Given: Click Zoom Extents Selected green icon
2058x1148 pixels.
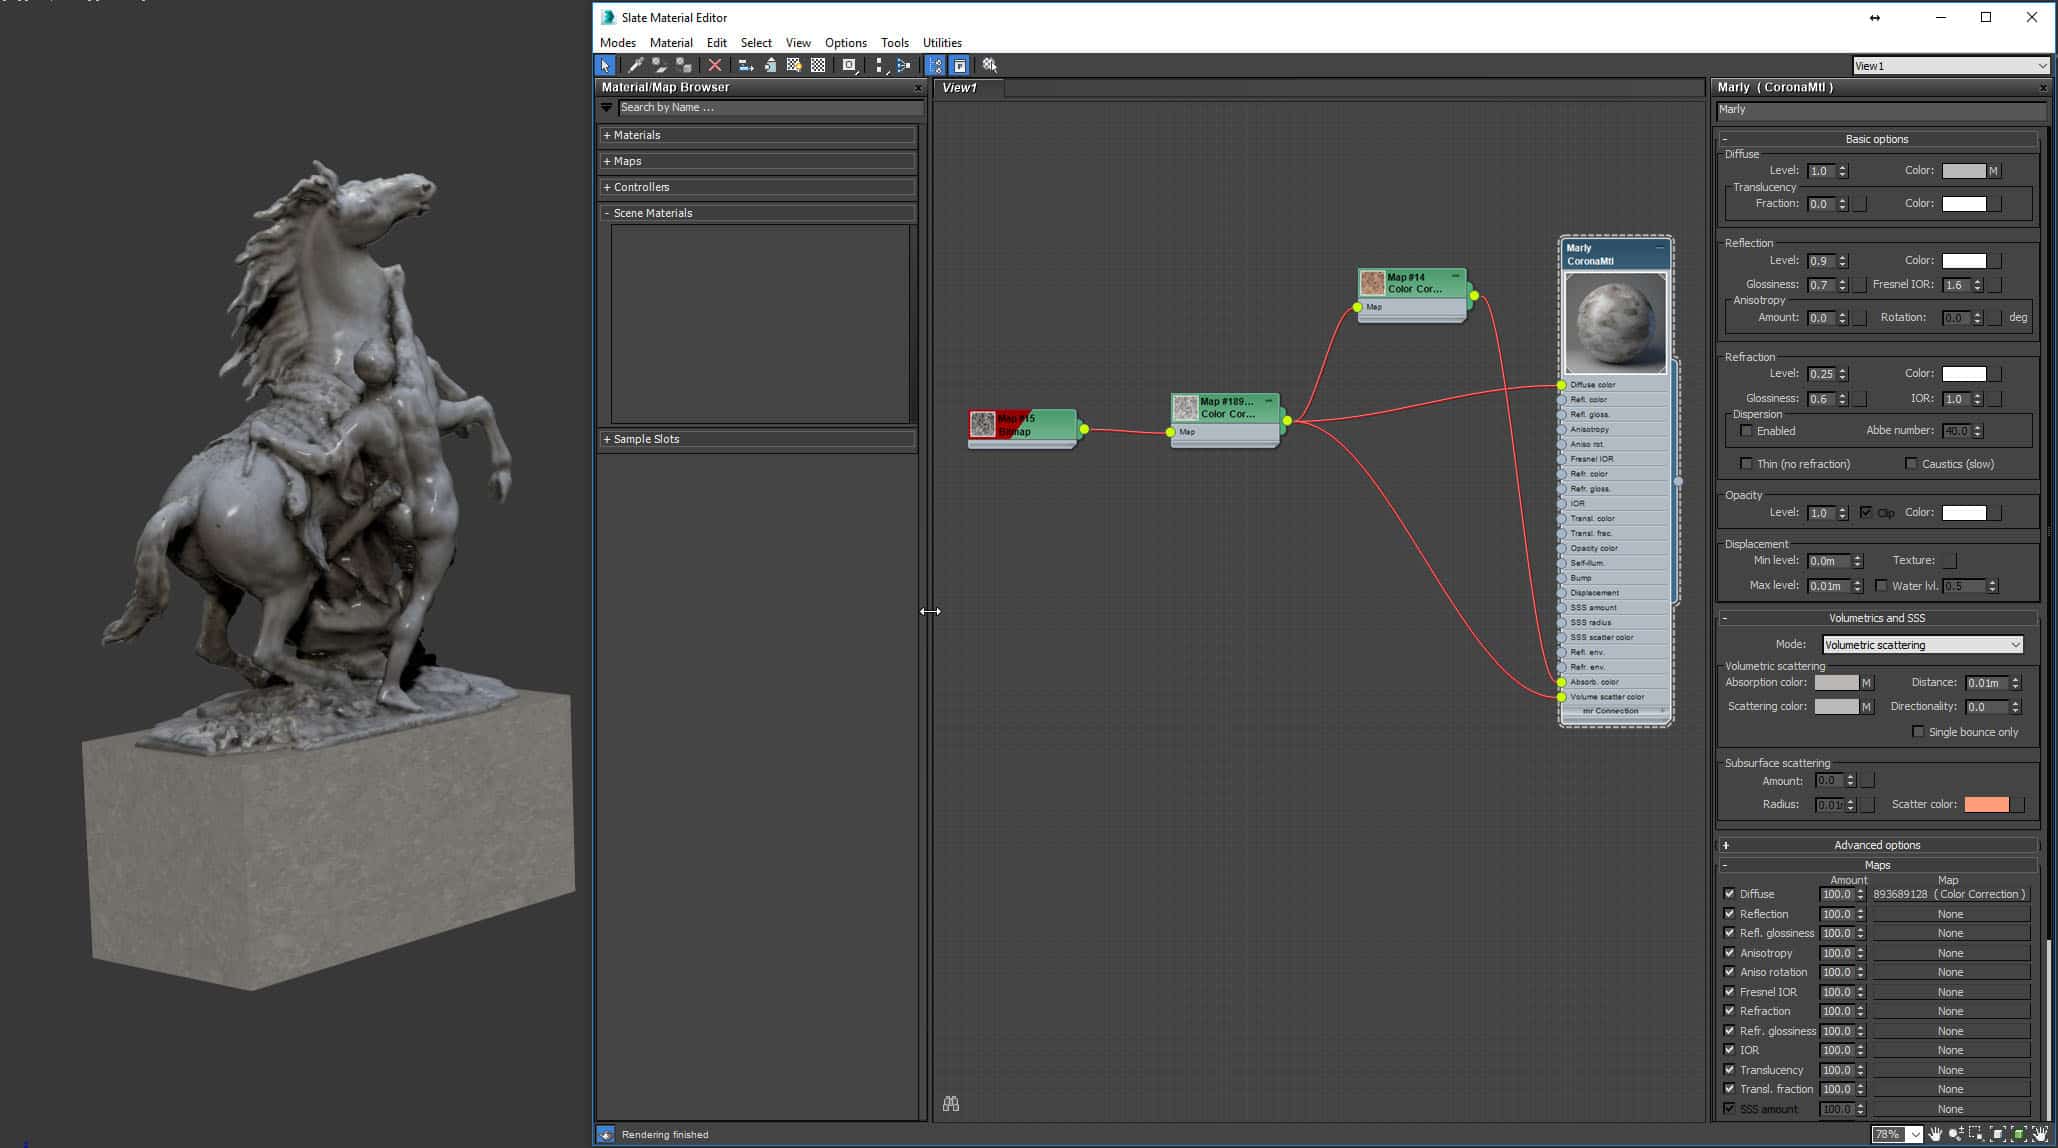Looking at the screenshot, I should click(2018, 1134).
